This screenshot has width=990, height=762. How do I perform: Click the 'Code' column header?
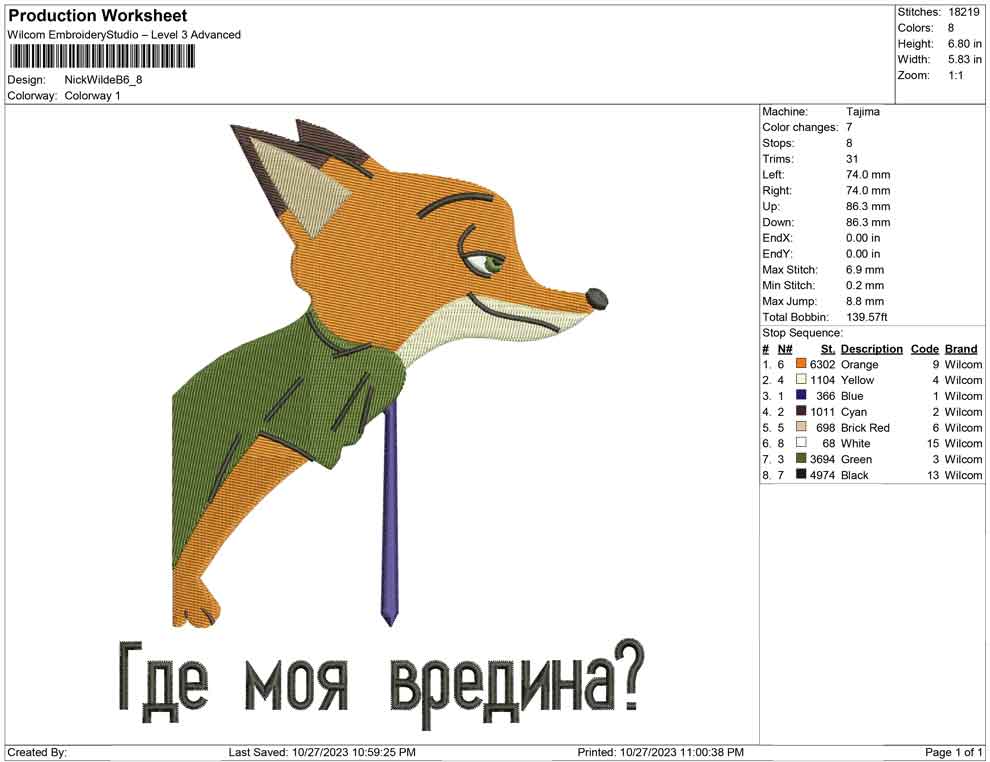click(x=925, y=349)
